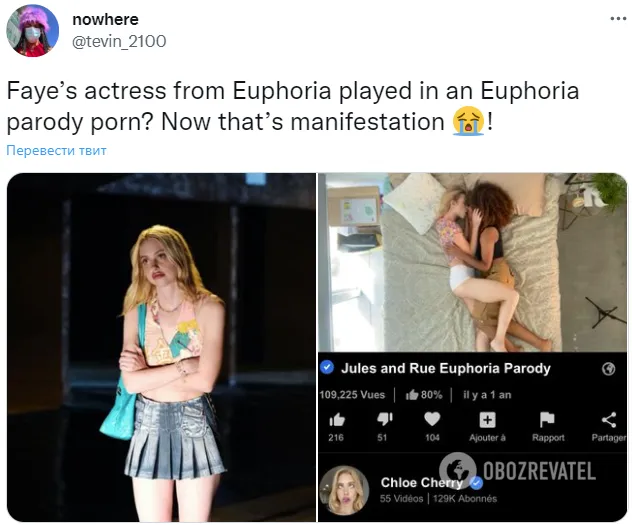Open the Chloe Cherry channel name
632x525 pixels.
[422, 482]
